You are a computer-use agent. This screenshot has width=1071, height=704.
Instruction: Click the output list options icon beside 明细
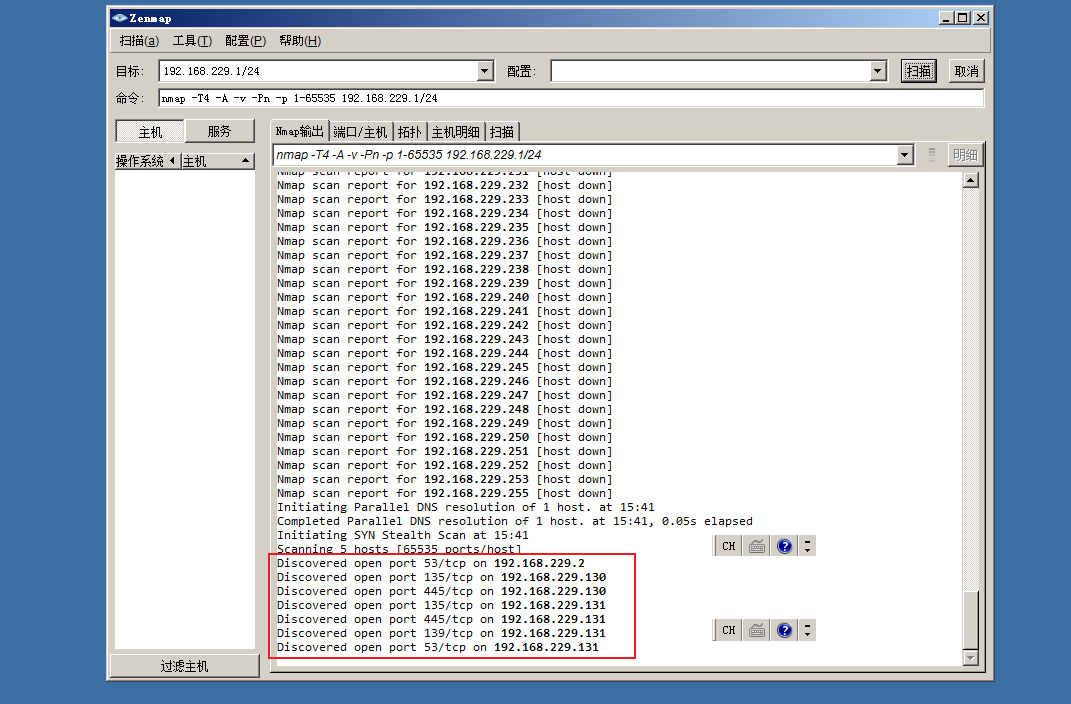click(932, 155)
